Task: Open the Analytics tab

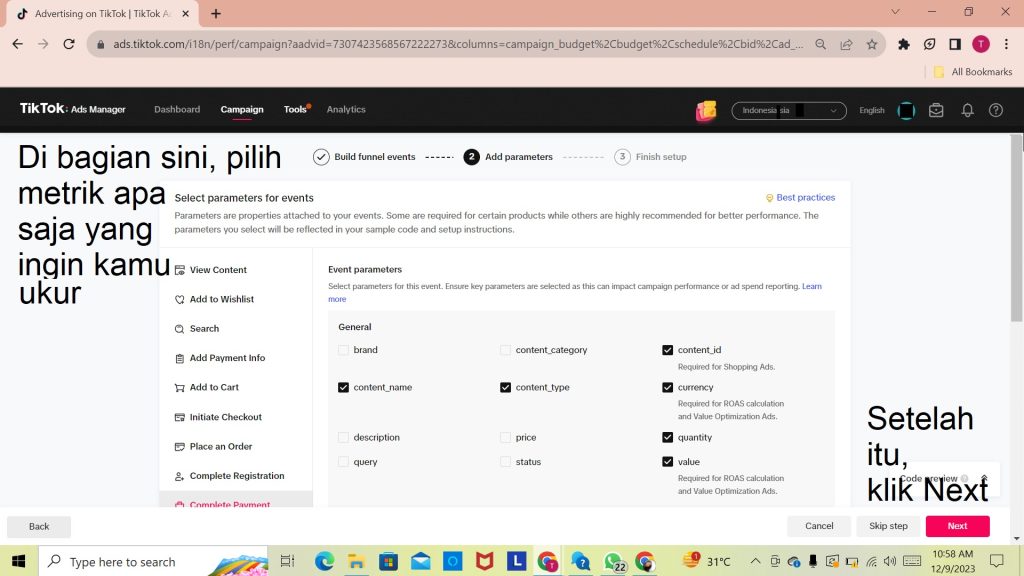Action: click(x=346, y=110)
